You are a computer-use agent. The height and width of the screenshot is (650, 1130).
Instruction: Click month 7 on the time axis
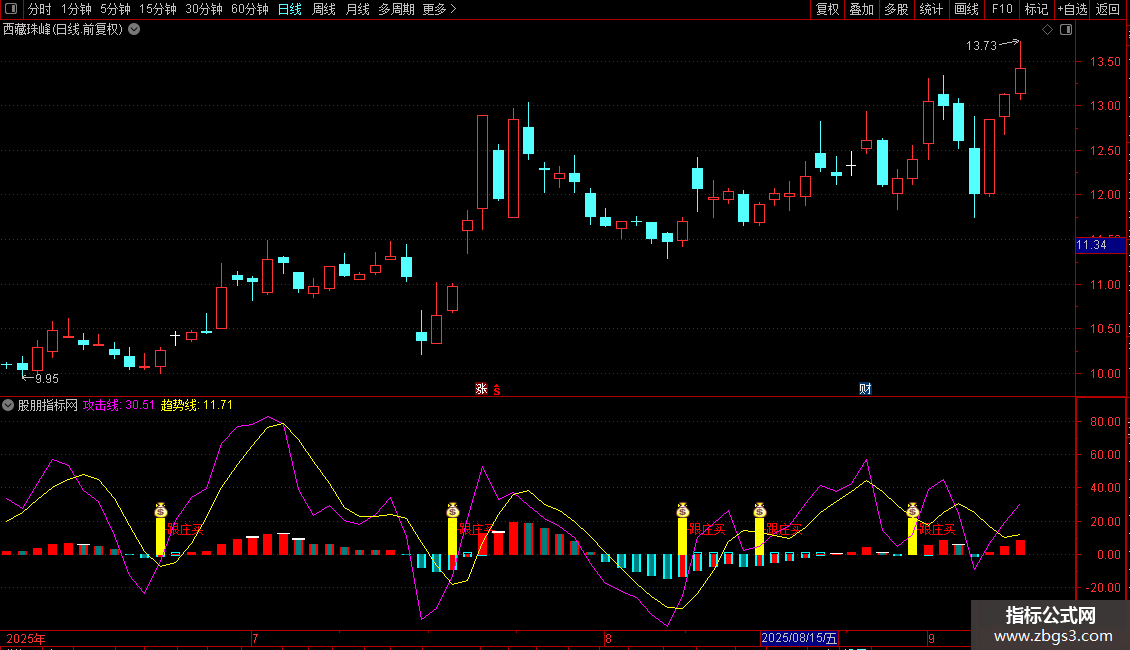click(x=255, y=638)
